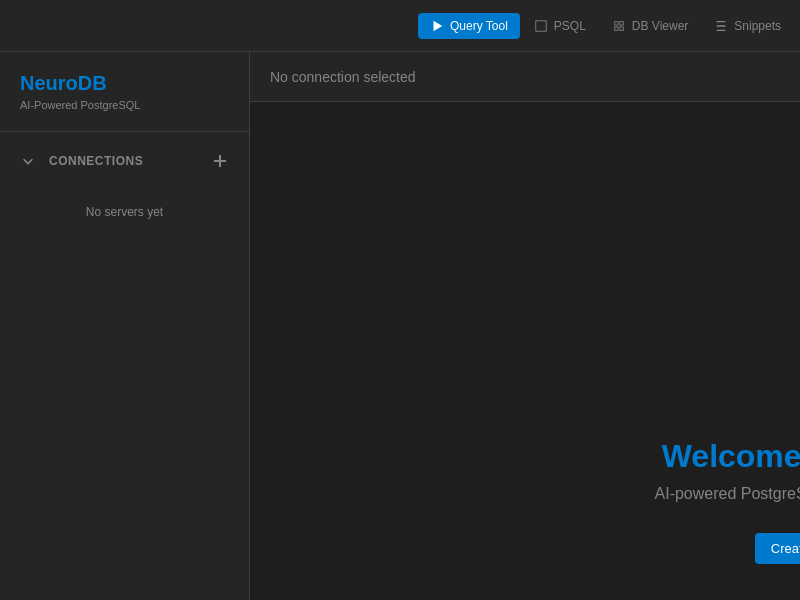Click the Welcome heading

pyautogui.click(x=731, y=456)
